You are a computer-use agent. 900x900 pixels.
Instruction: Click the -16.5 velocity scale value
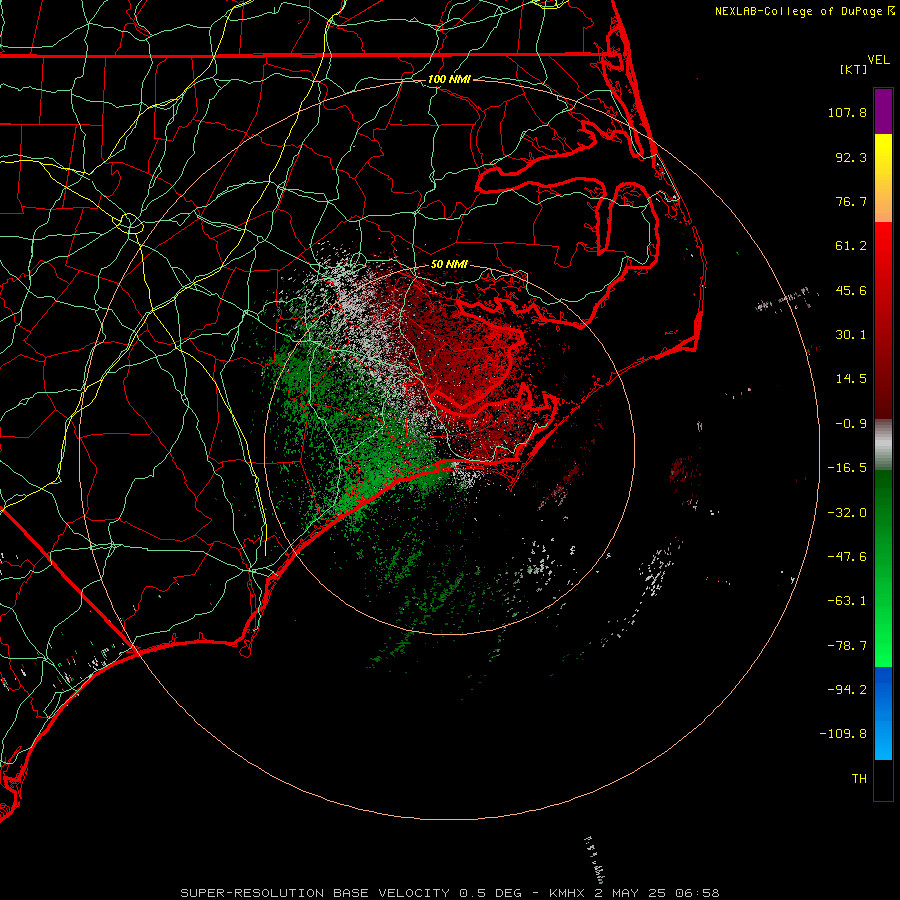coord(847,468)
